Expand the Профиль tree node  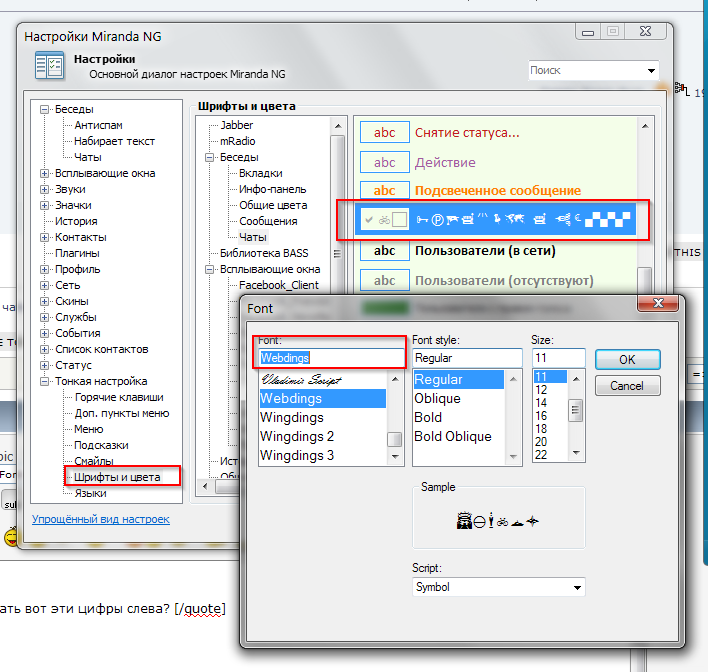44,270
